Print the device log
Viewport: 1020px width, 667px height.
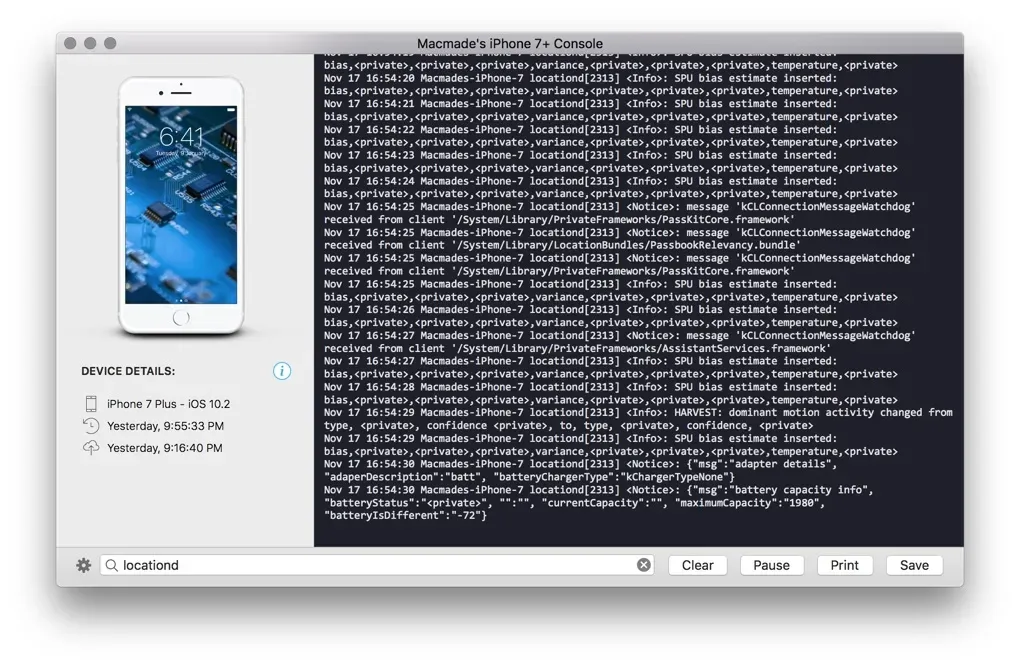(845, 565)
